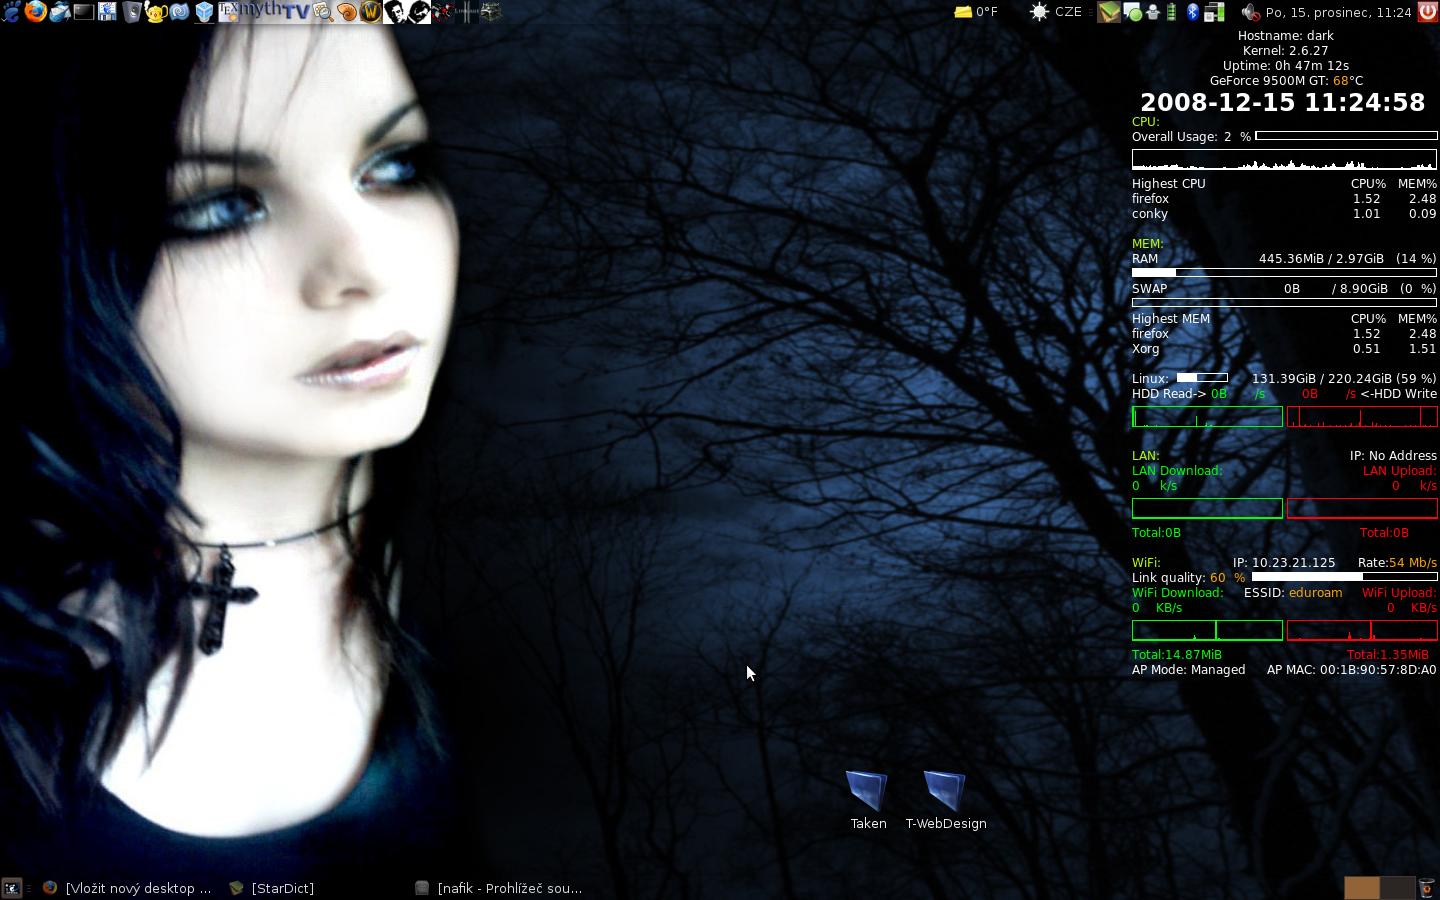Click the Linux disk usage bar
1440x900 pixels.
pyautogui.click(x=1202, y=378)
